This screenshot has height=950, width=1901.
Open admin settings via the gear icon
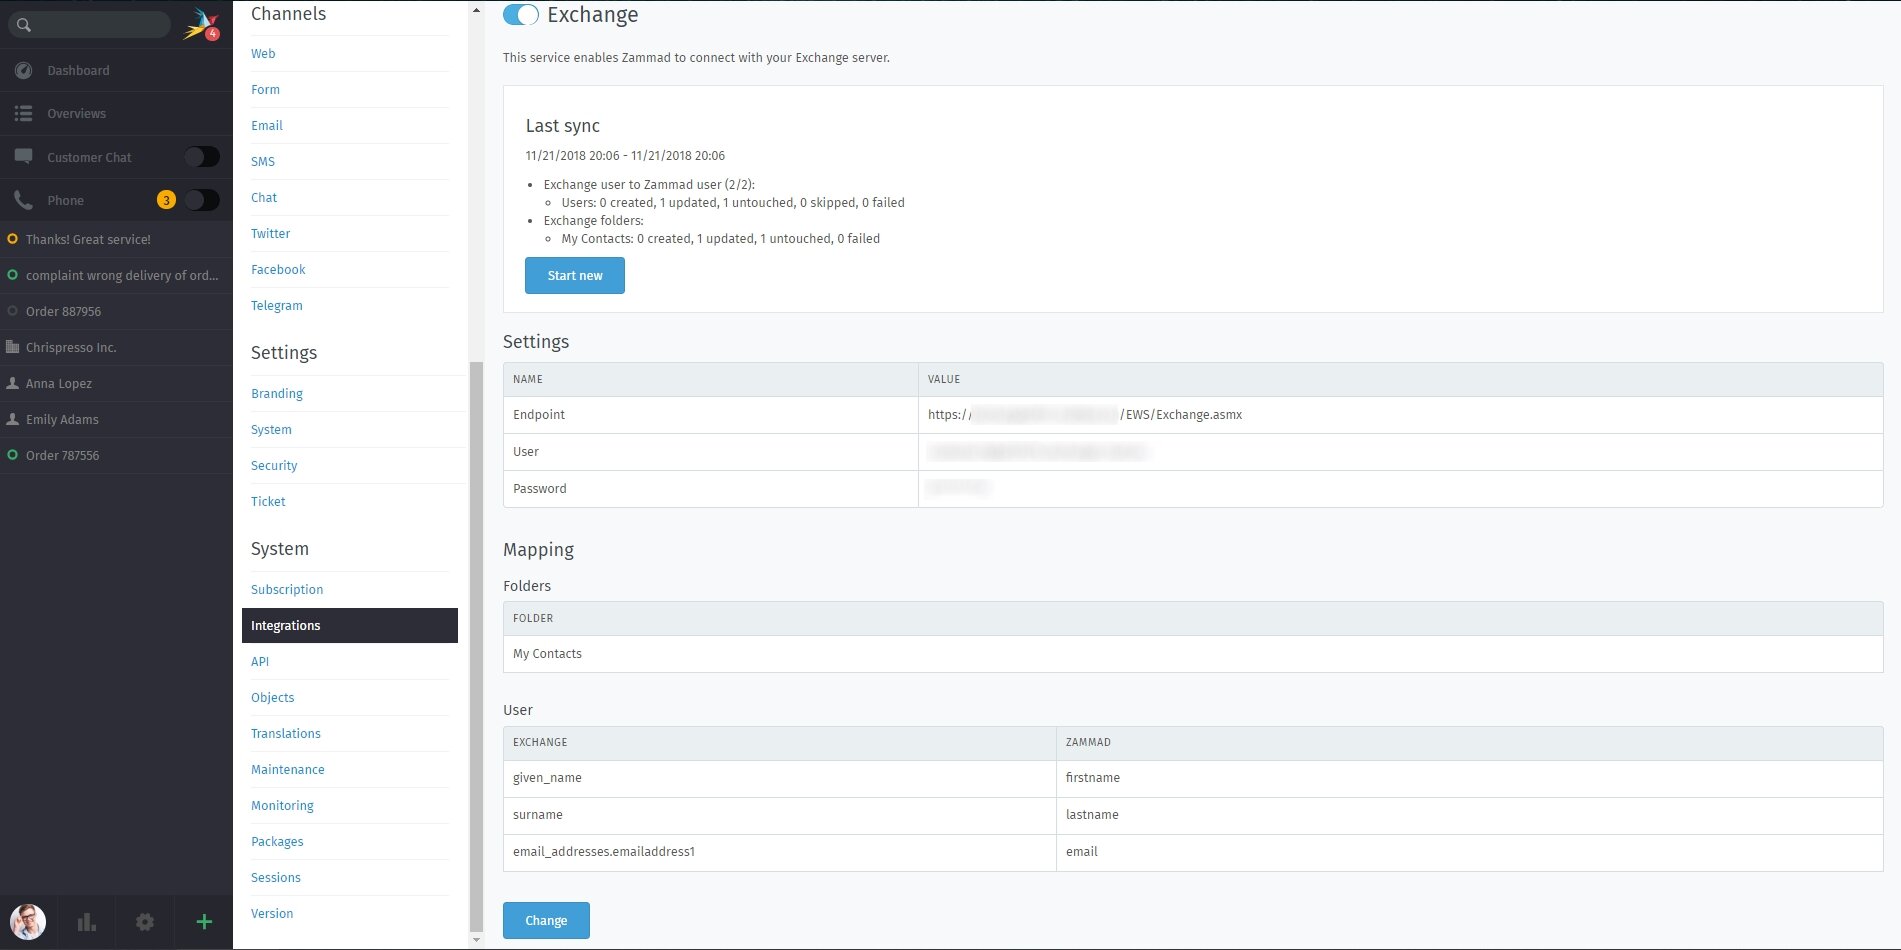(145, 922)
